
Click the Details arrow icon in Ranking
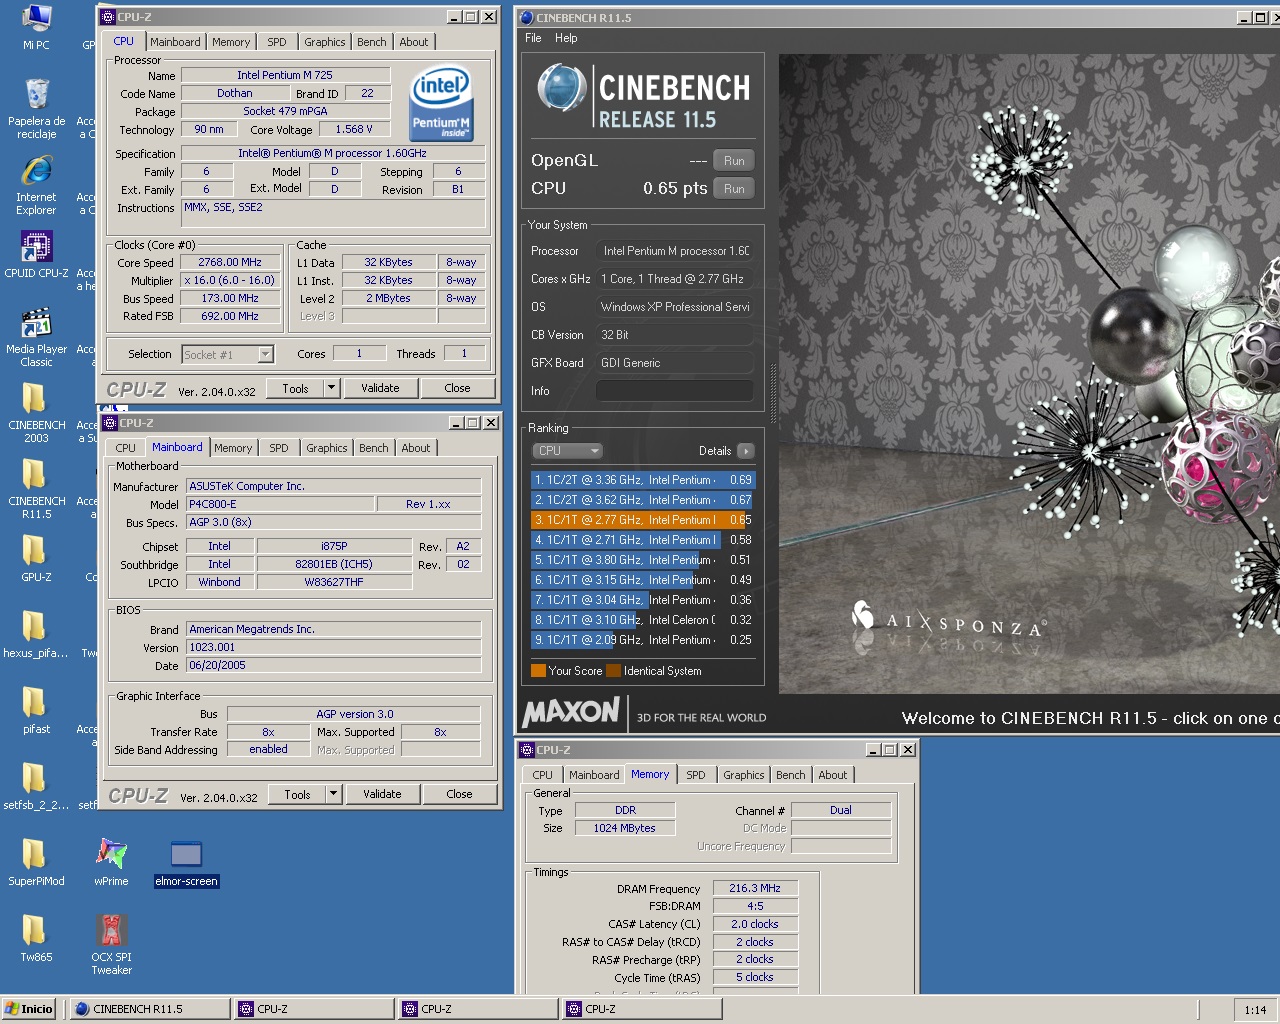745,451
